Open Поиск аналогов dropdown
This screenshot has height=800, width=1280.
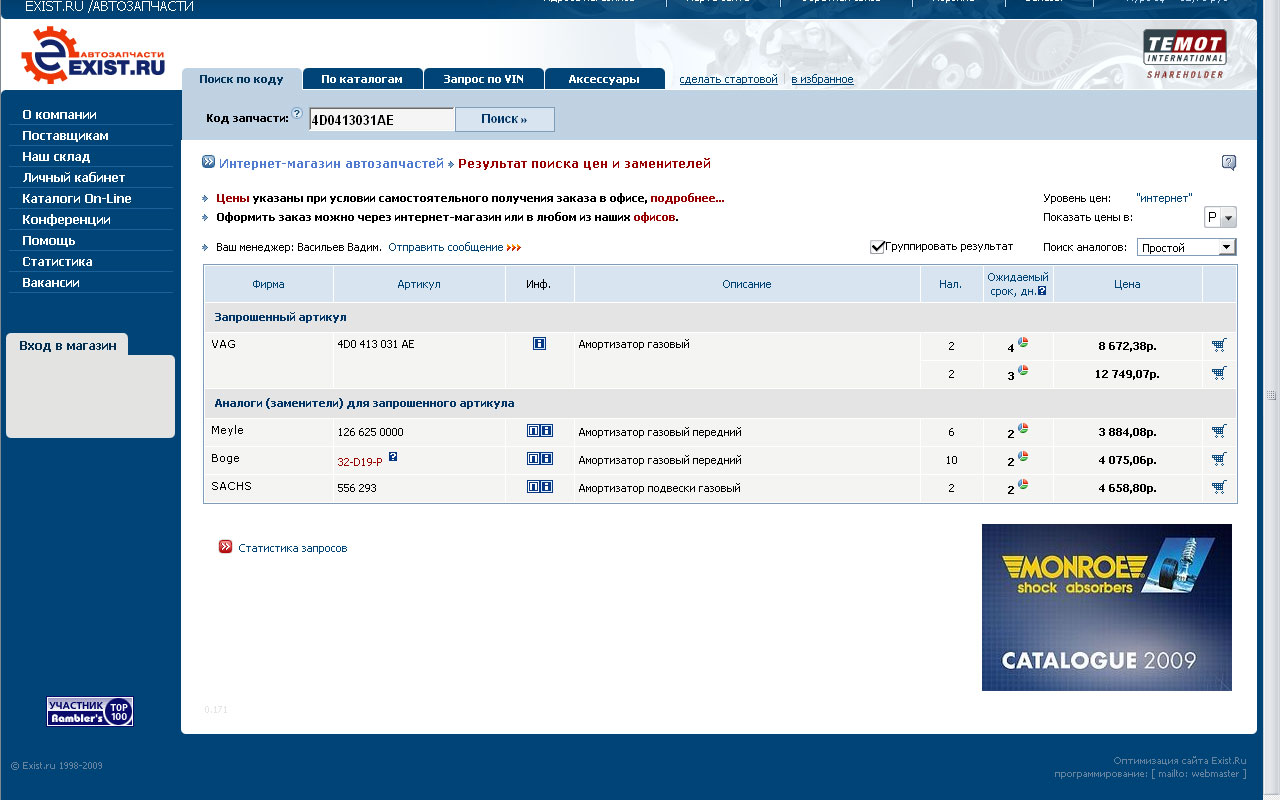(1186, 247)
